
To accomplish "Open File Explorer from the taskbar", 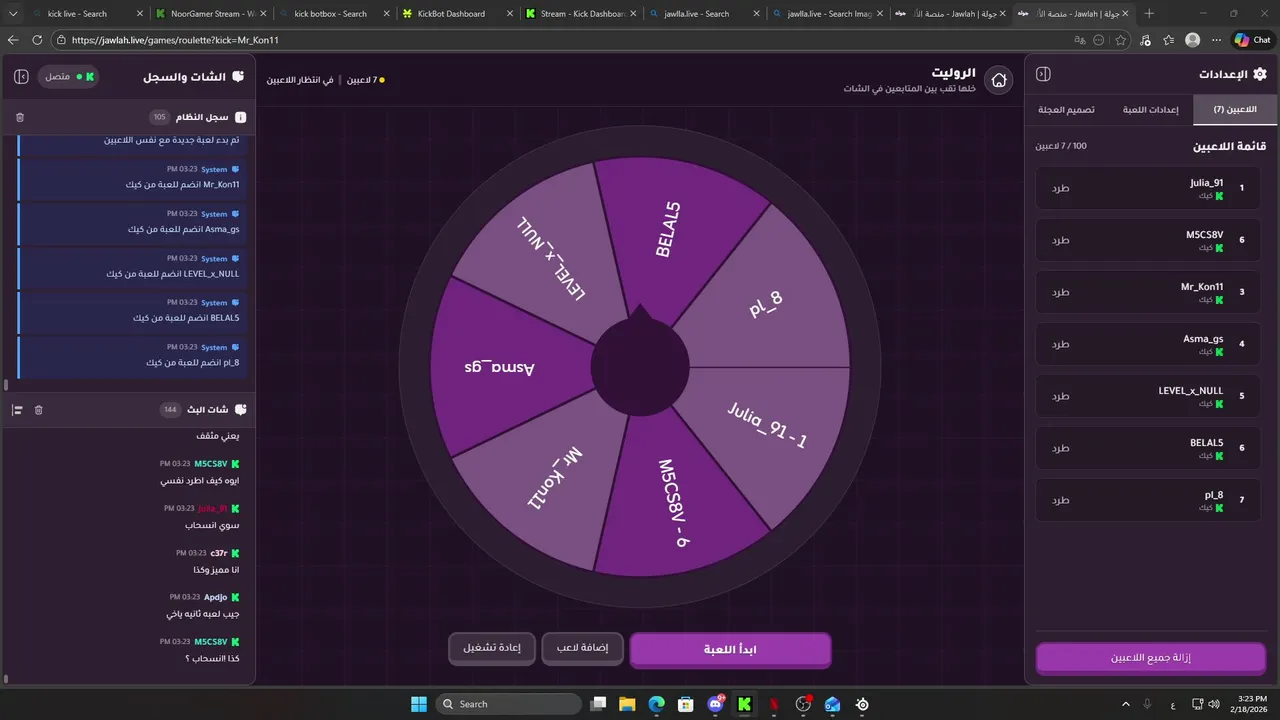I will pyautogui.click(x=627, y=704).
